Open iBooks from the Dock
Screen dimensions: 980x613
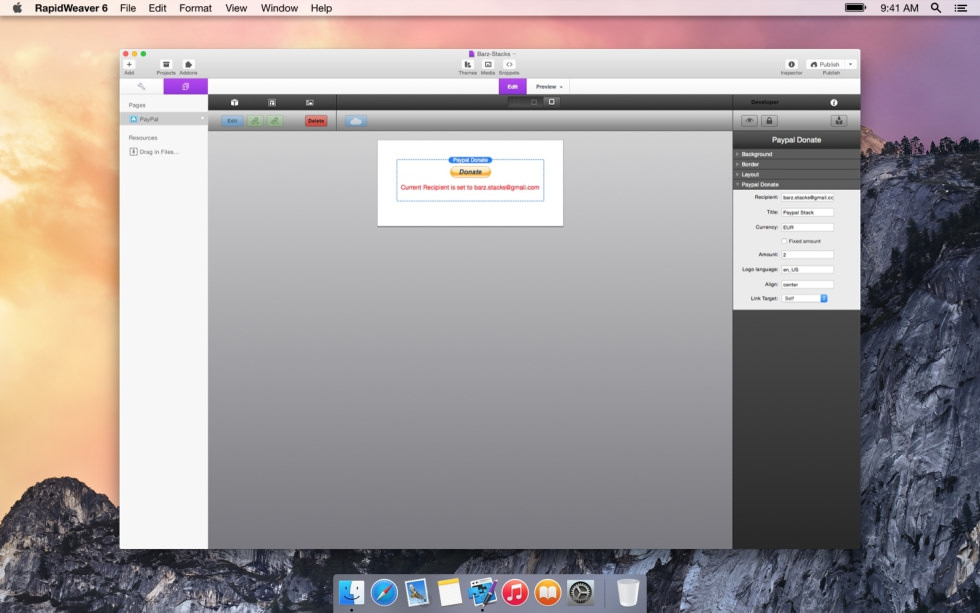coord(548,592)
